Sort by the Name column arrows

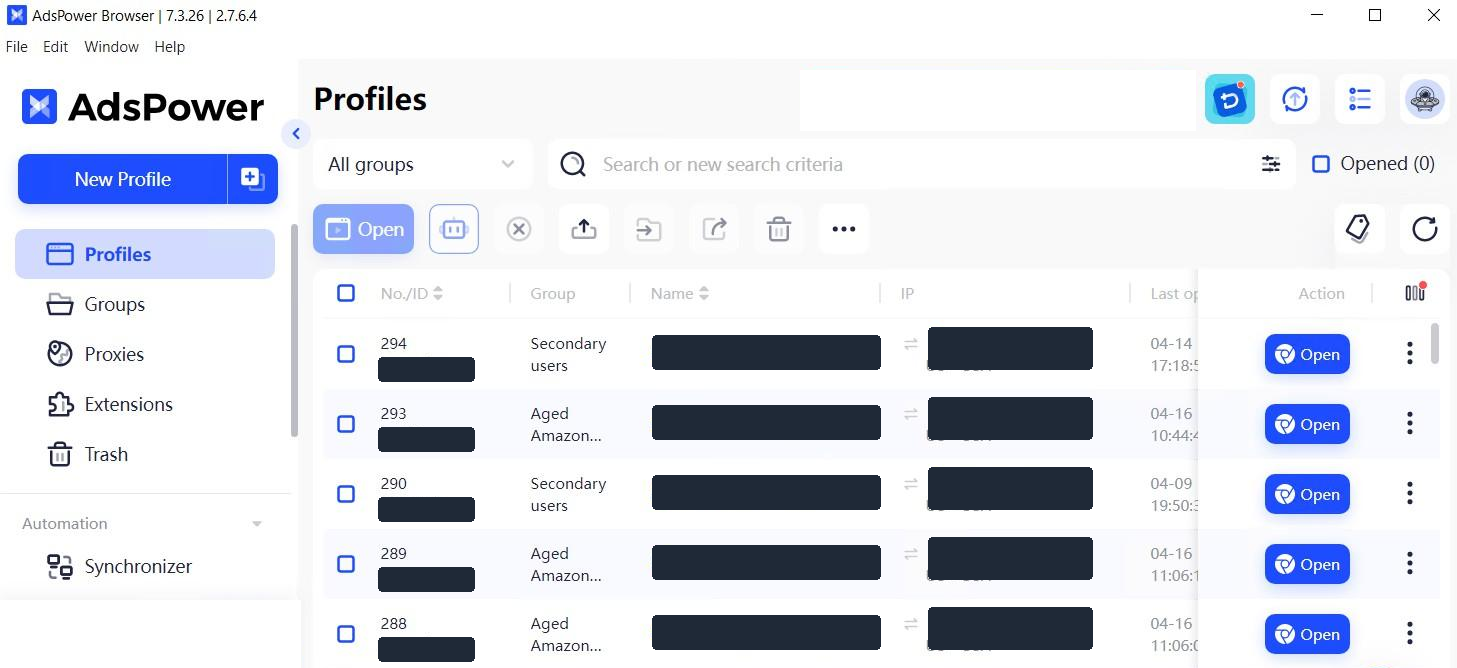704,293
